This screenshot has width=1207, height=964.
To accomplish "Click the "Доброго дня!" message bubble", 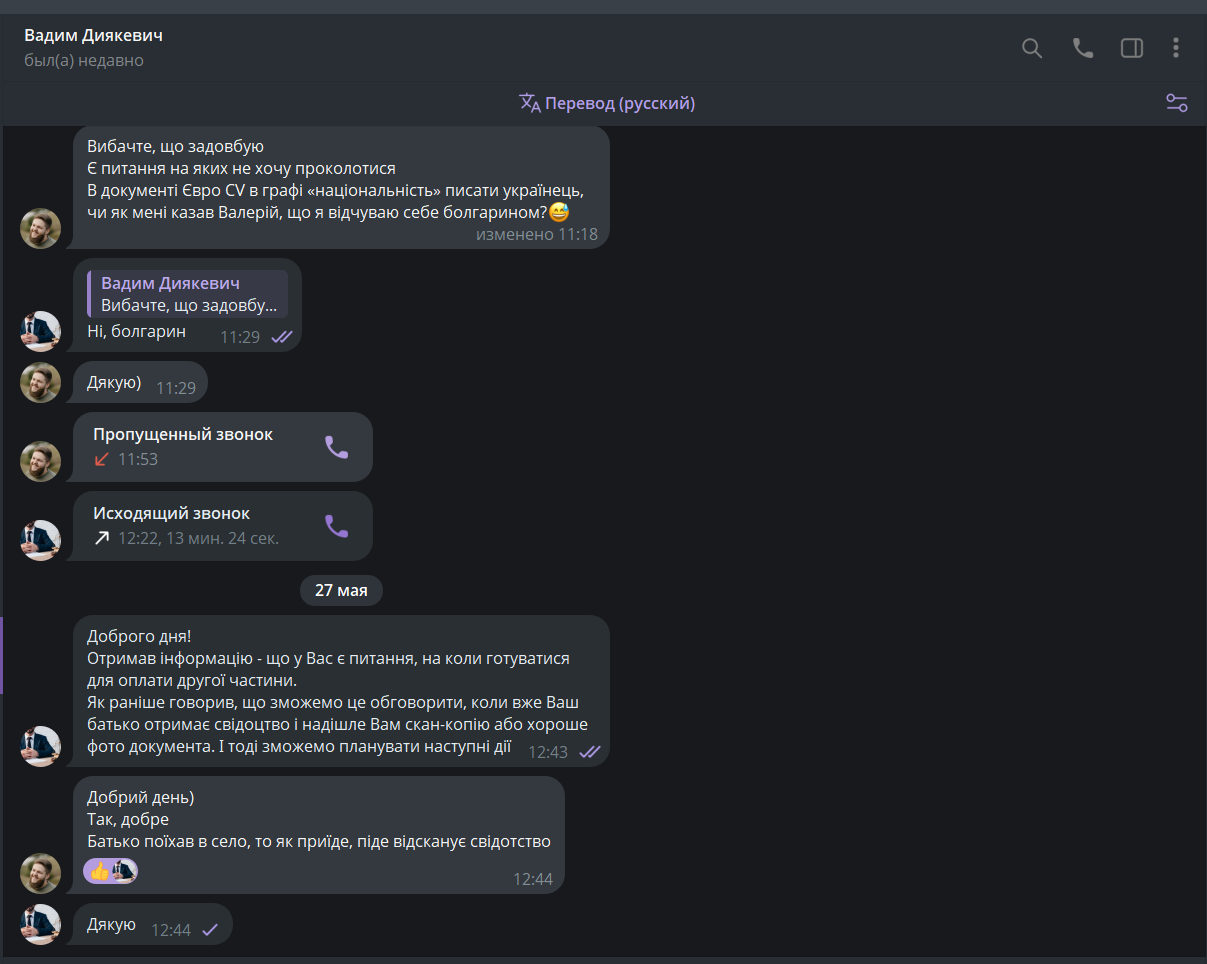I will click(x=340, y=691).
